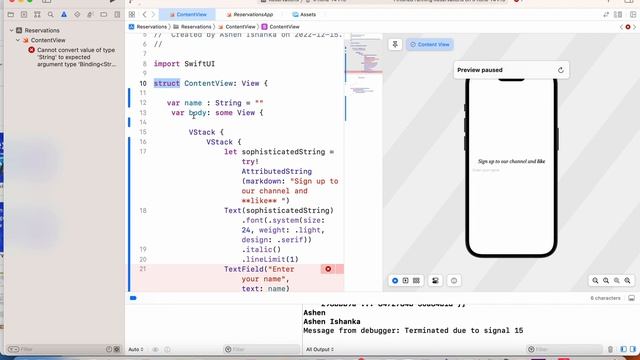Select the Live preview mode button
This screenshot has width=640, height=360.
(x=395, y=281)
